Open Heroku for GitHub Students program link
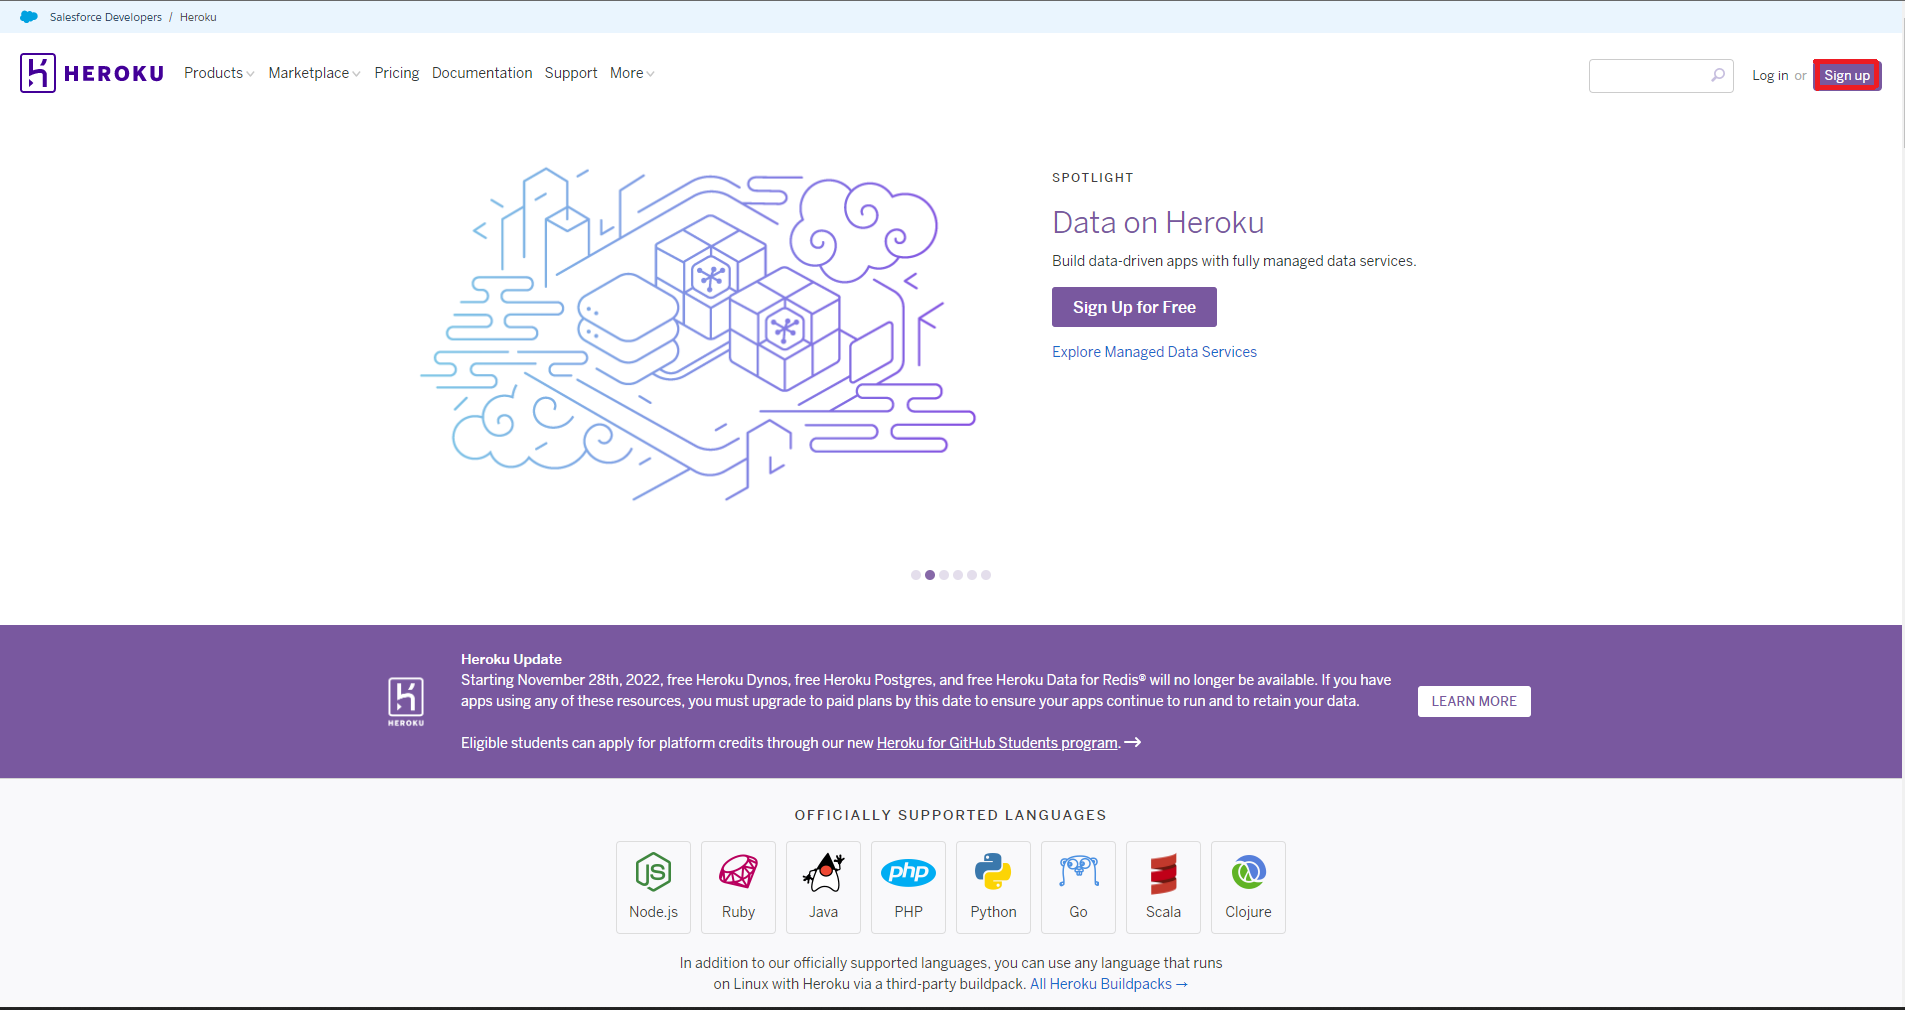The image size is (1905, 1010). (997, 743)
